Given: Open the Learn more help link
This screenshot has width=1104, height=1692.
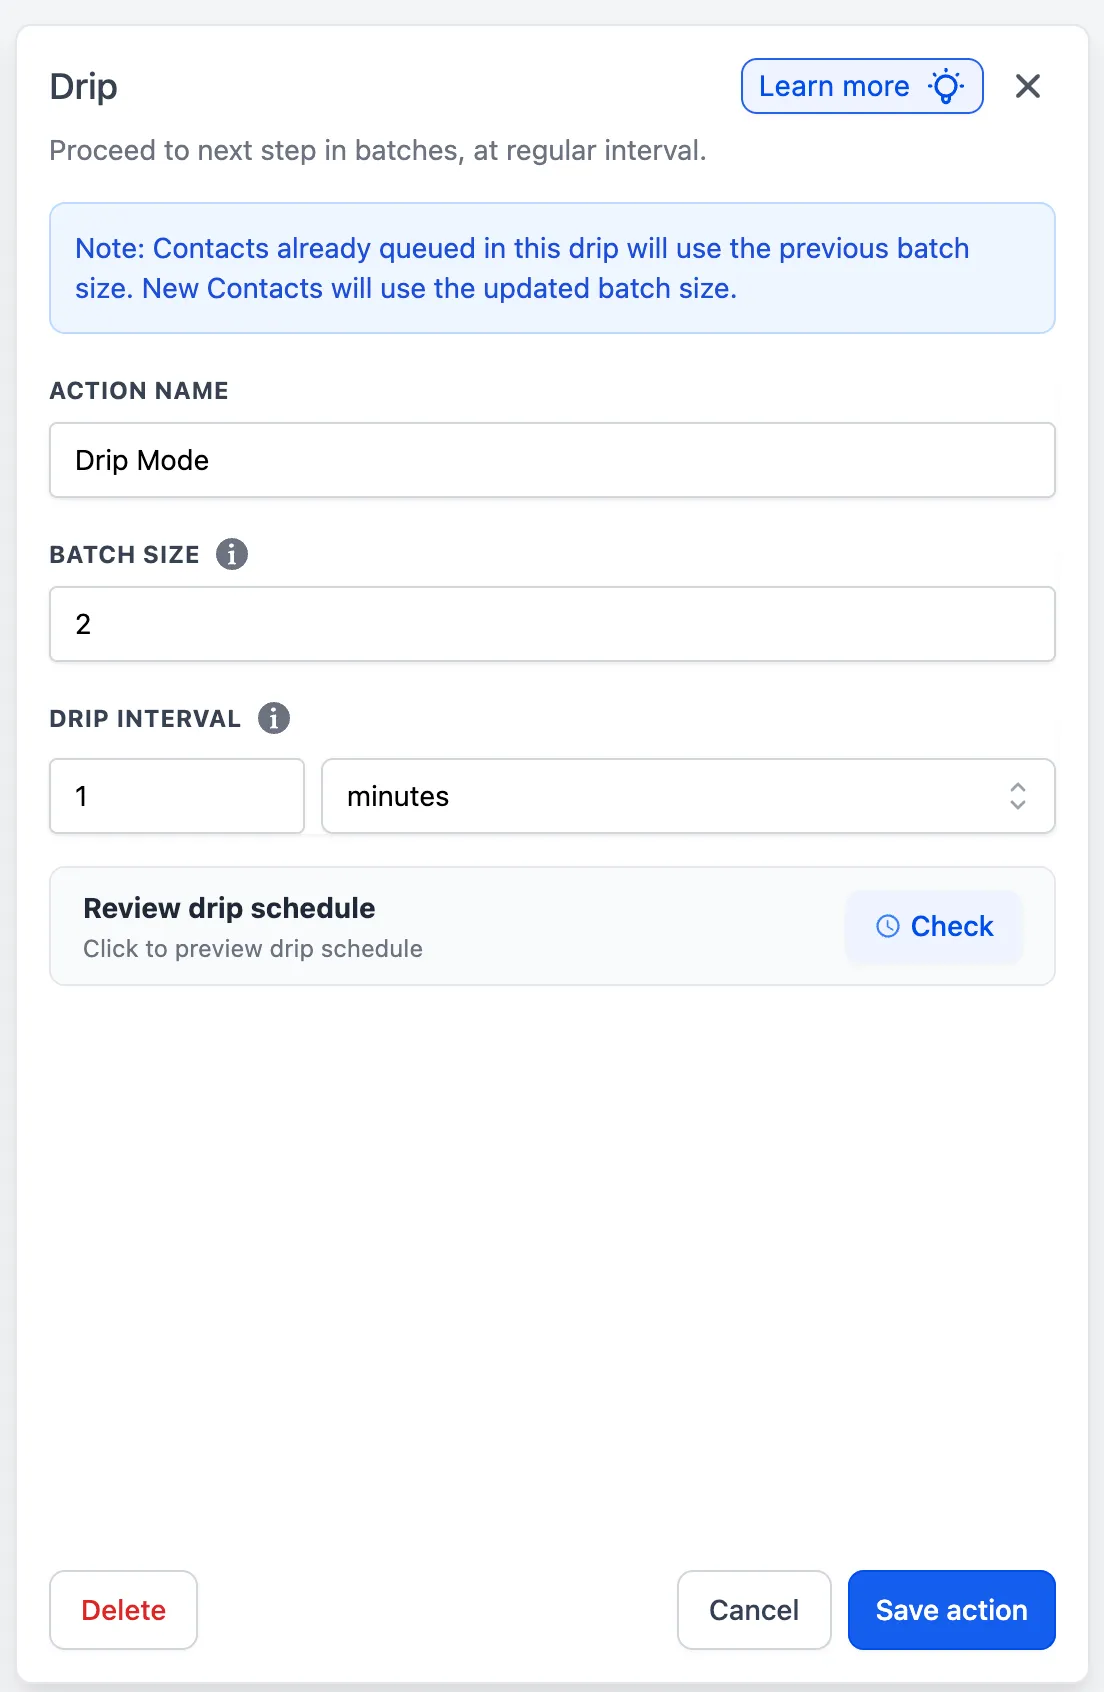Looking at the screenshot, I should (862, 86).
